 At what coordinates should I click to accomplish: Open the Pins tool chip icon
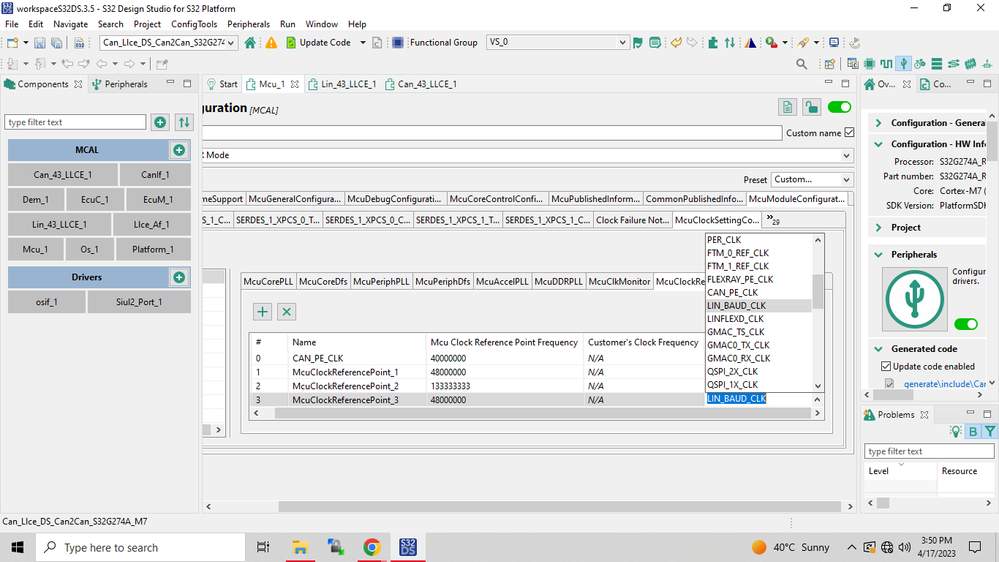pyautogui.click(x=870, y=64)
